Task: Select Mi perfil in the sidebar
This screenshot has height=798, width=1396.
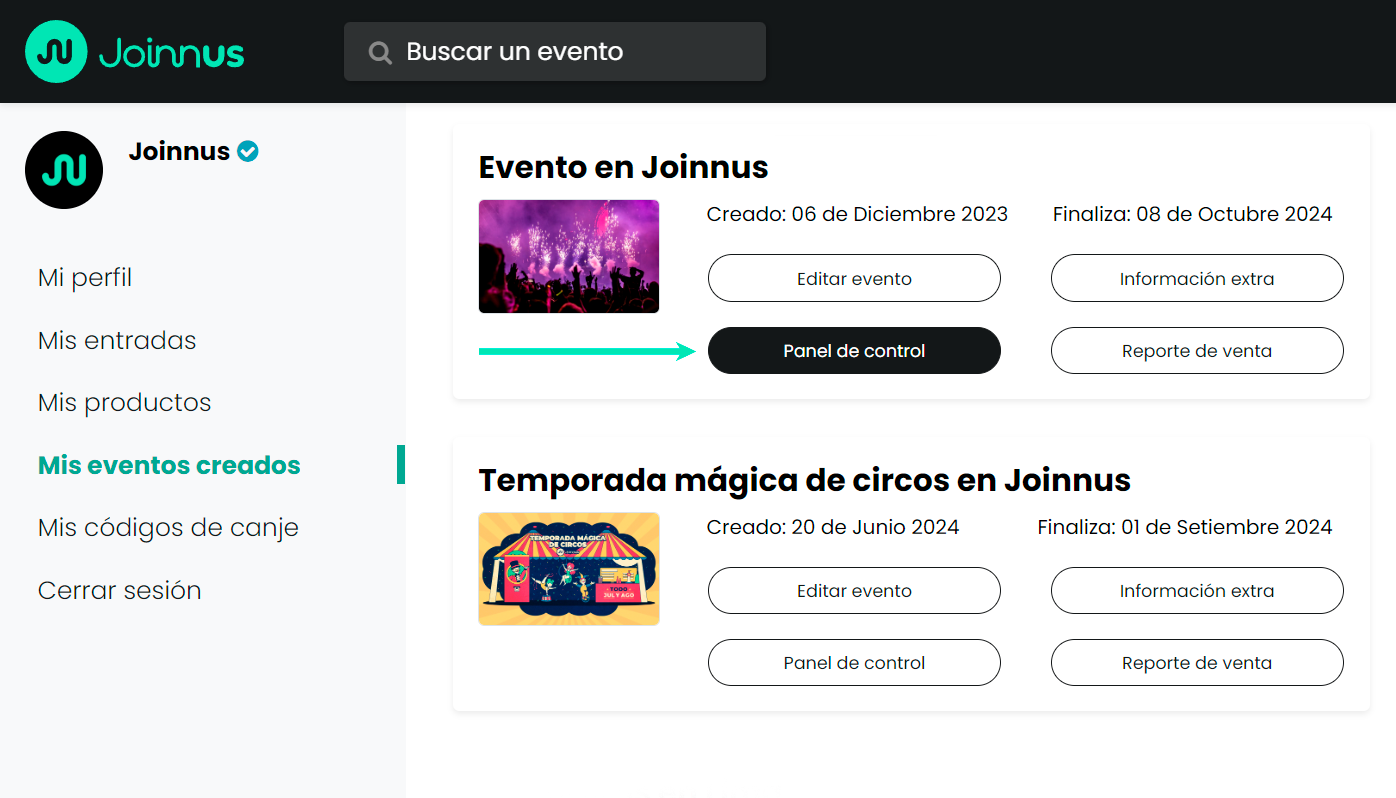Action: (x=84, y=277)
